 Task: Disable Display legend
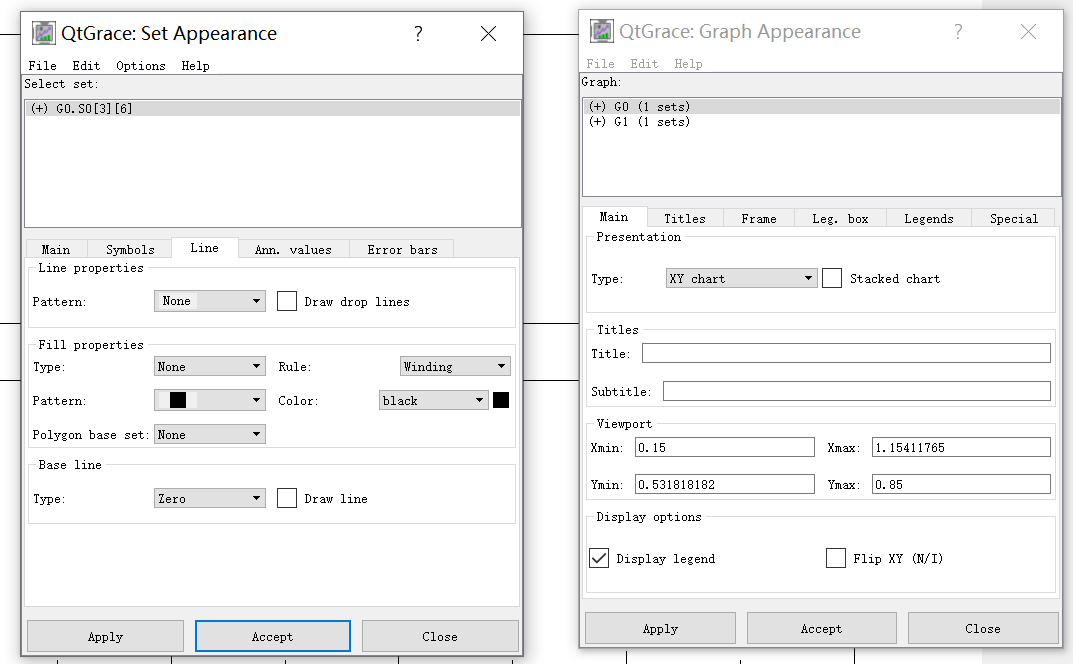(598, 558)
